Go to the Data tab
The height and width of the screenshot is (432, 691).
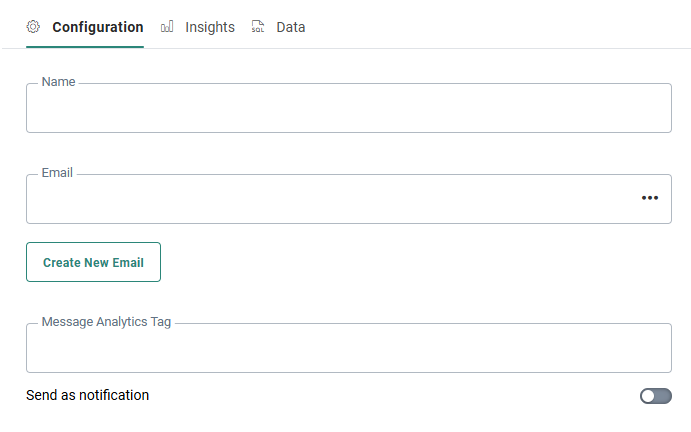tap(291, 27)
